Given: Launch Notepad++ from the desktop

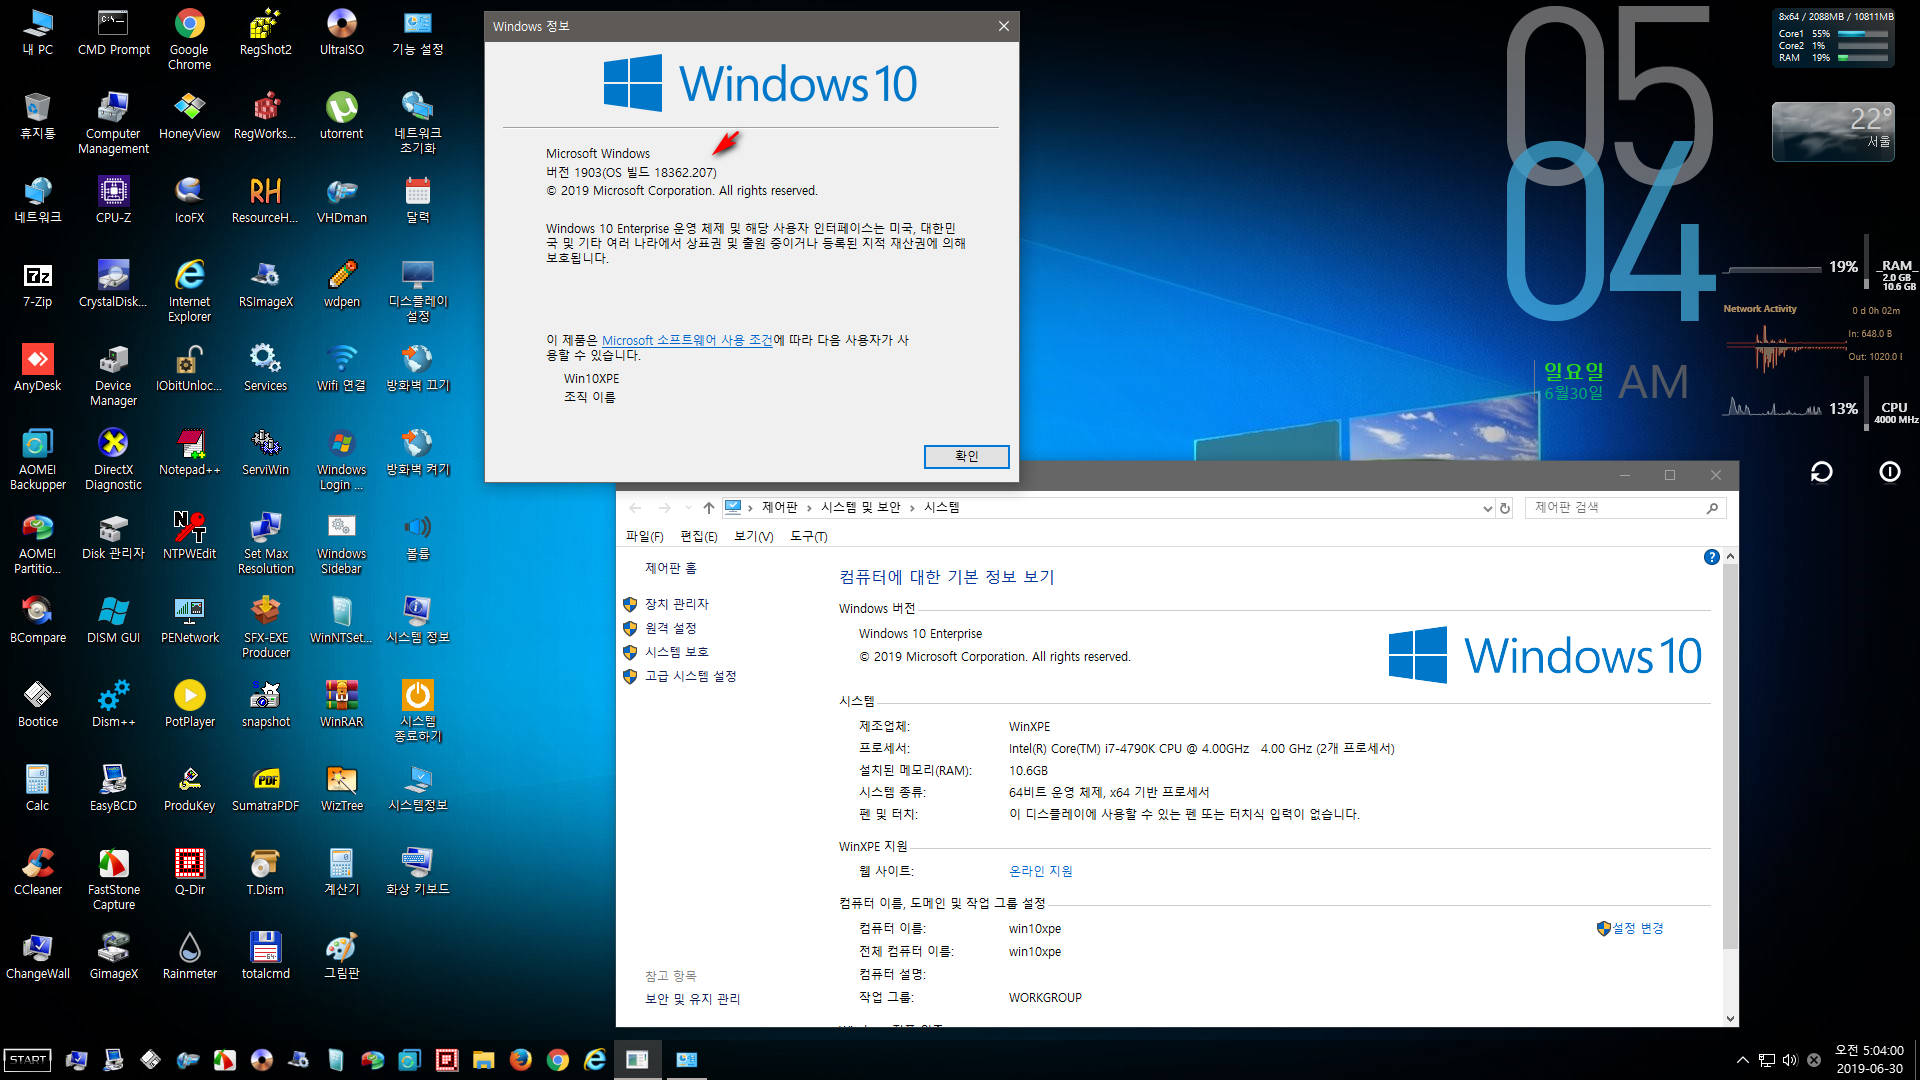Looking at the screenshot, I should [x=189, y=452].
